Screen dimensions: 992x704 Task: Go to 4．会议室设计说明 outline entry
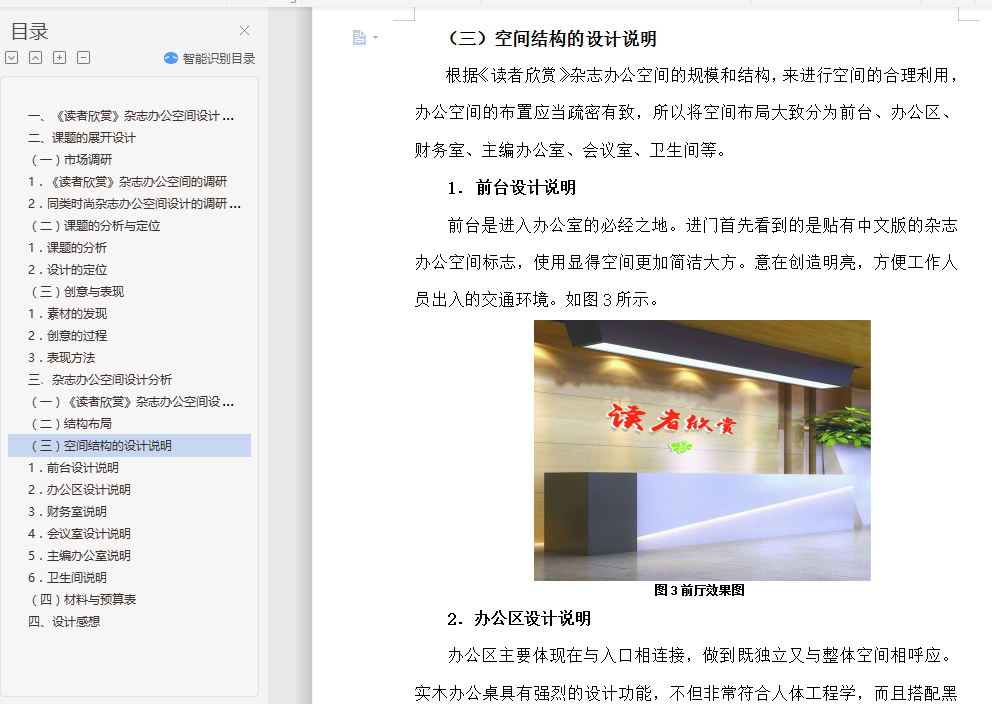(79, 534)
